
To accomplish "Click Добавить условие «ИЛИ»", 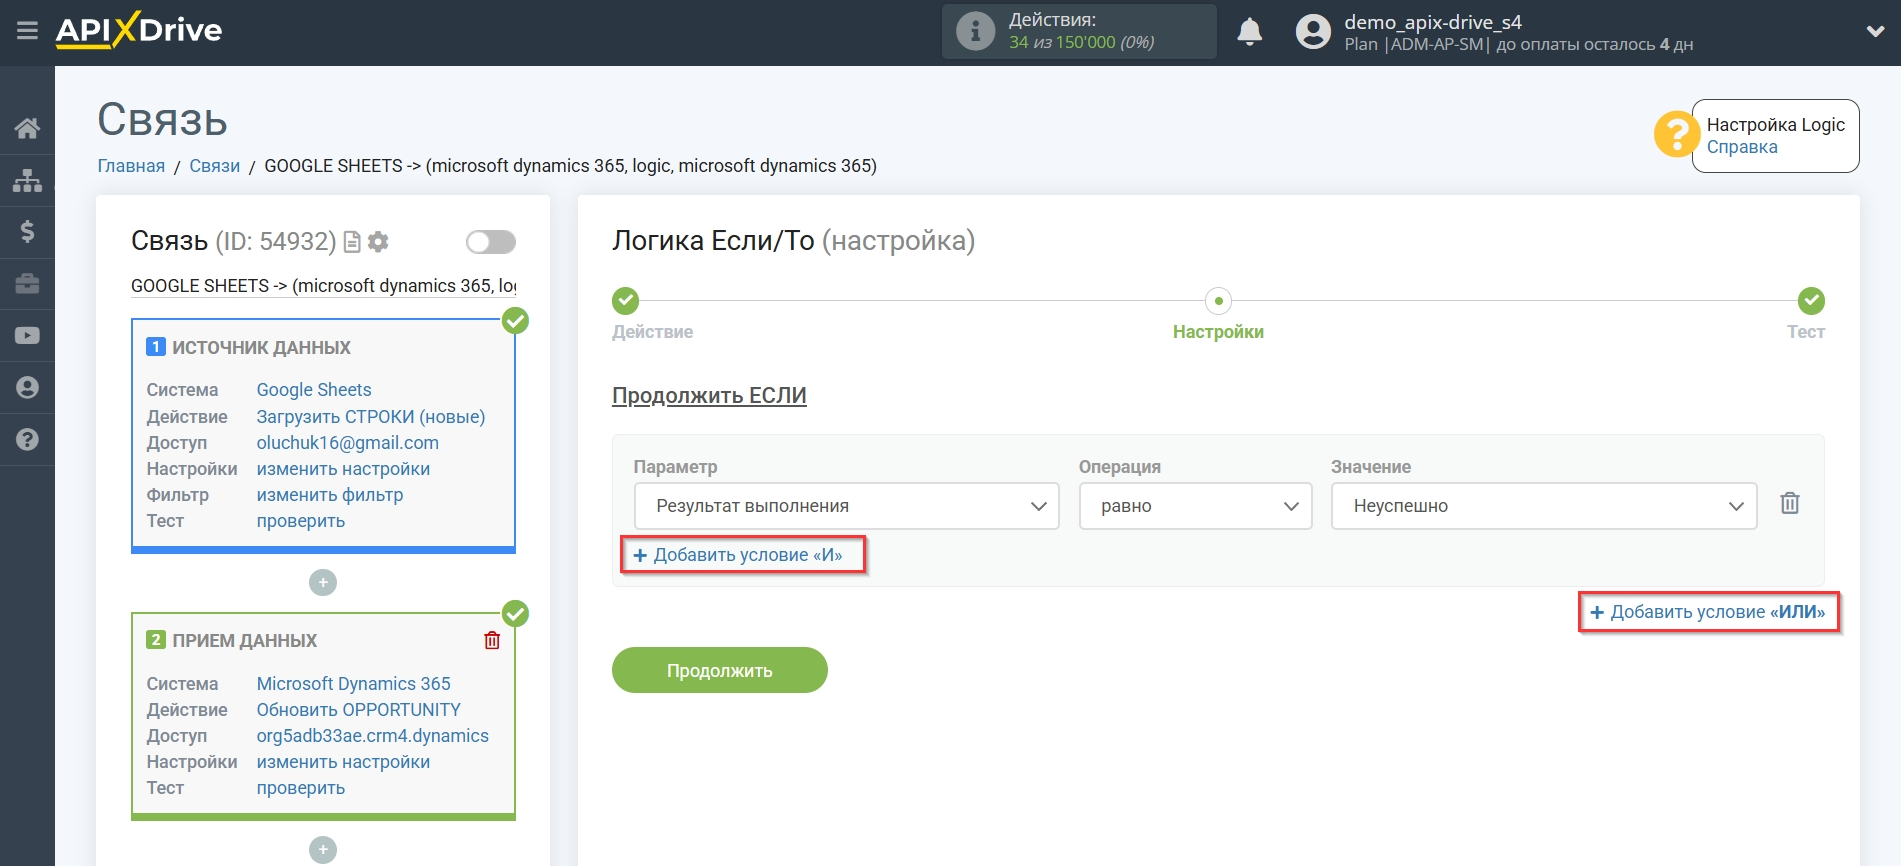I will click(1708, 612).
